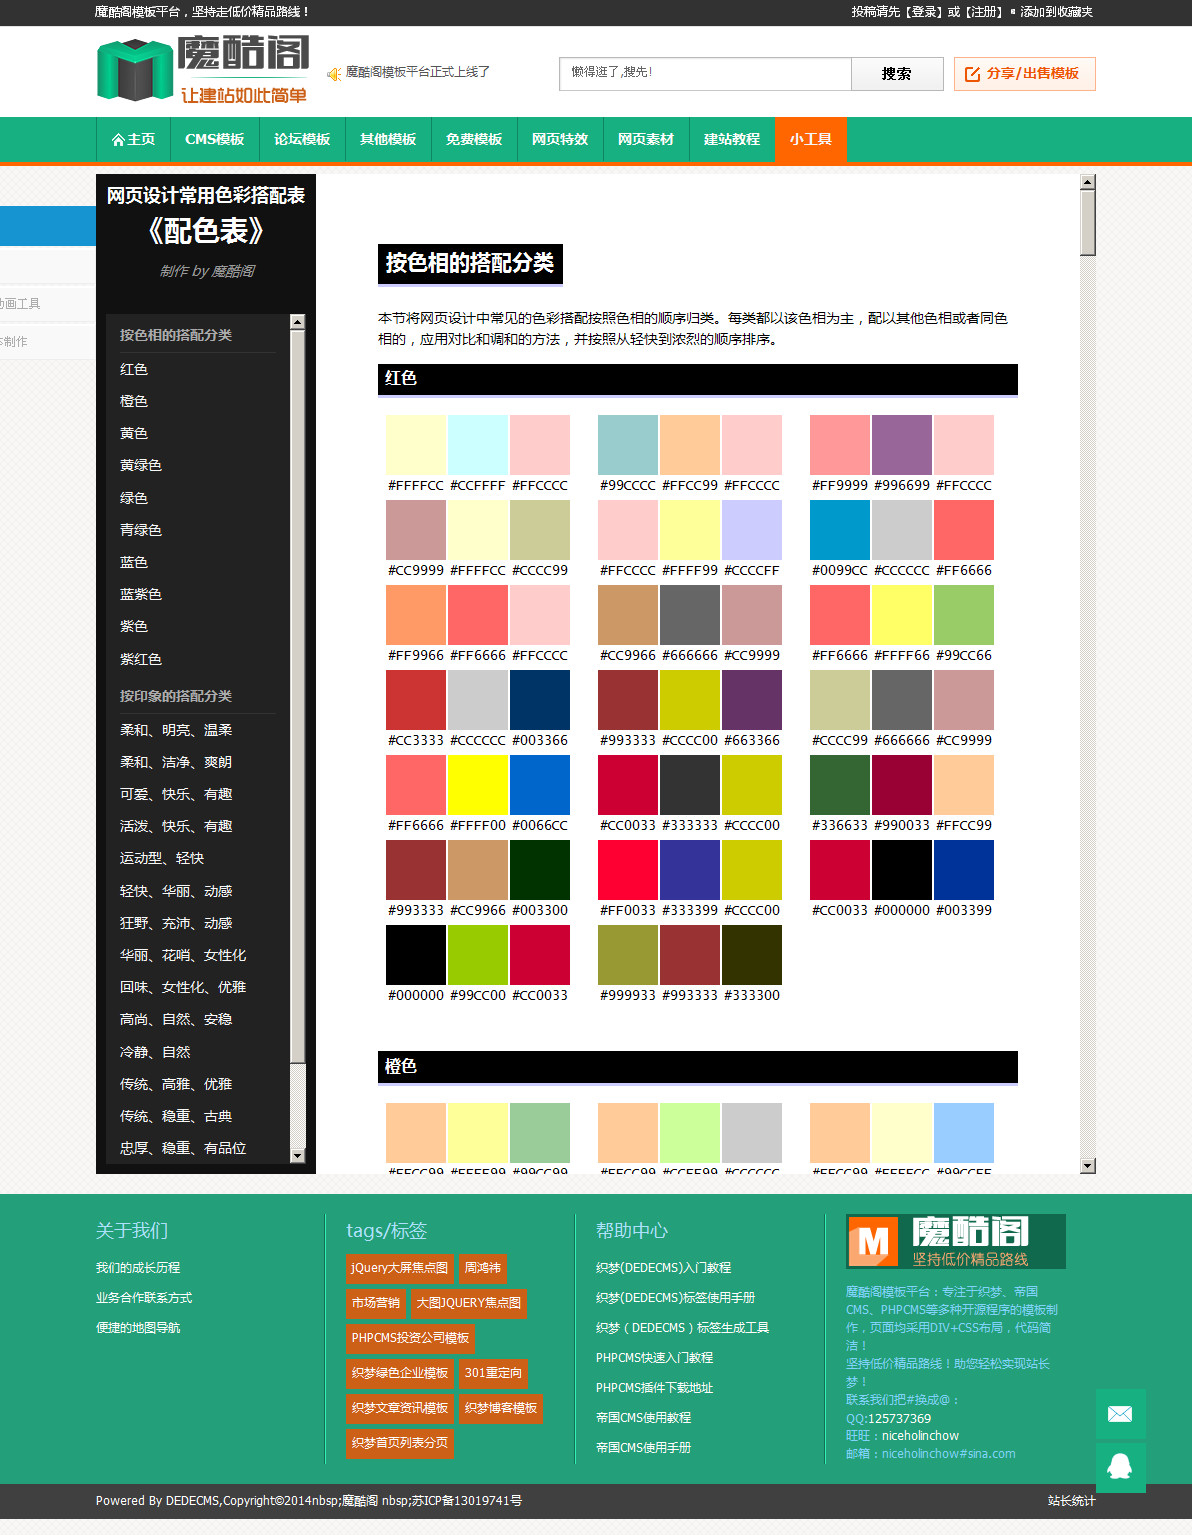Click the QQ penguin floating icon
This screenshot has width=1192, height=1535.
coord(1120,1466)
